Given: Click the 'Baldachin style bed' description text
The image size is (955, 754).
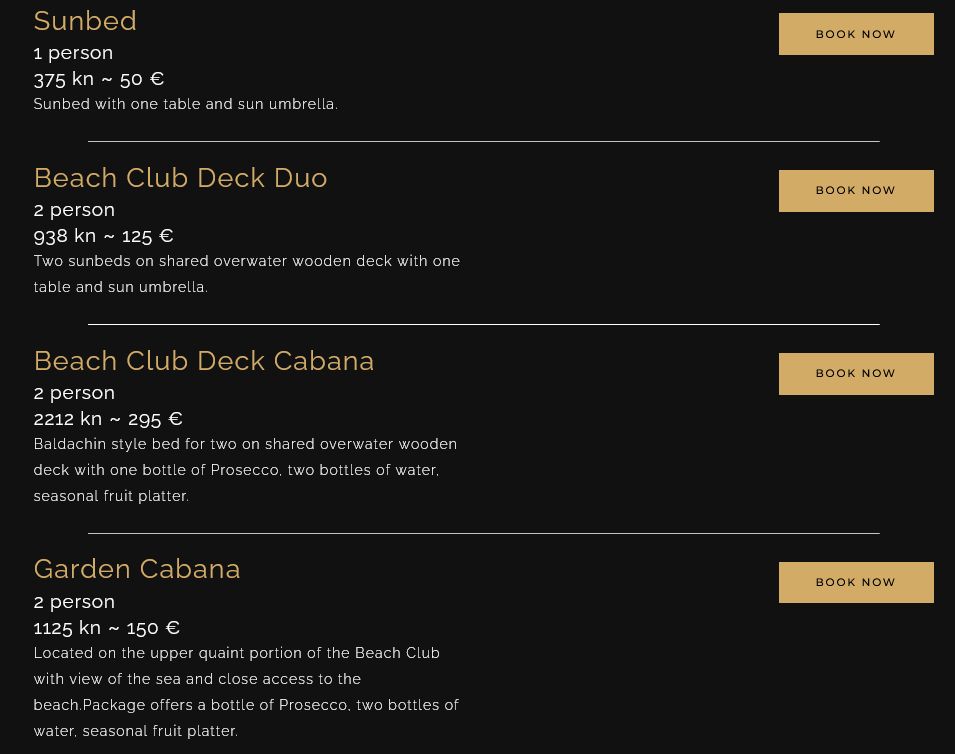Looking at the screenshot, I should [245, 470].
